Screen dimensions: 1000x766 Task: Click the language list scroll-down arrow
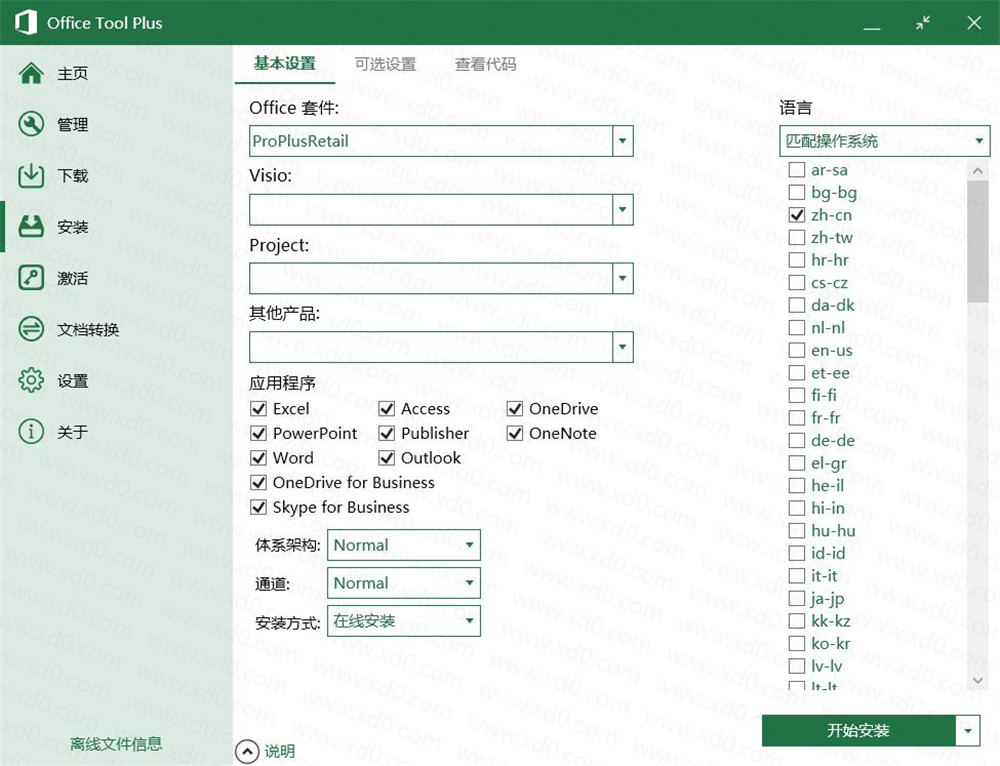977,681
